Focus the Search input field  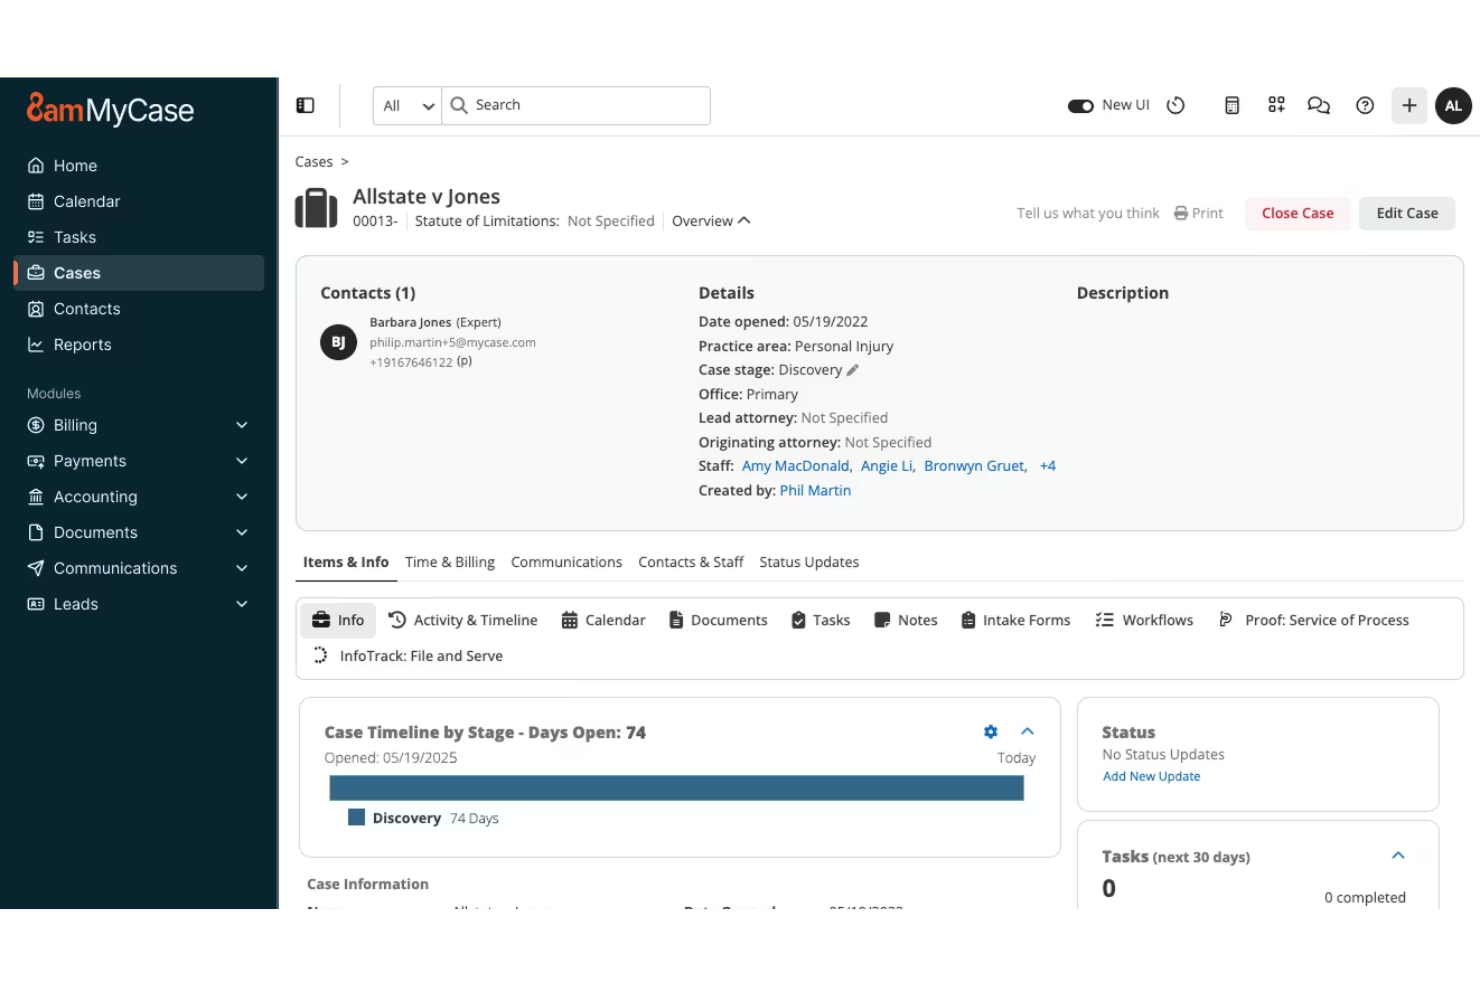pos(576,105)
